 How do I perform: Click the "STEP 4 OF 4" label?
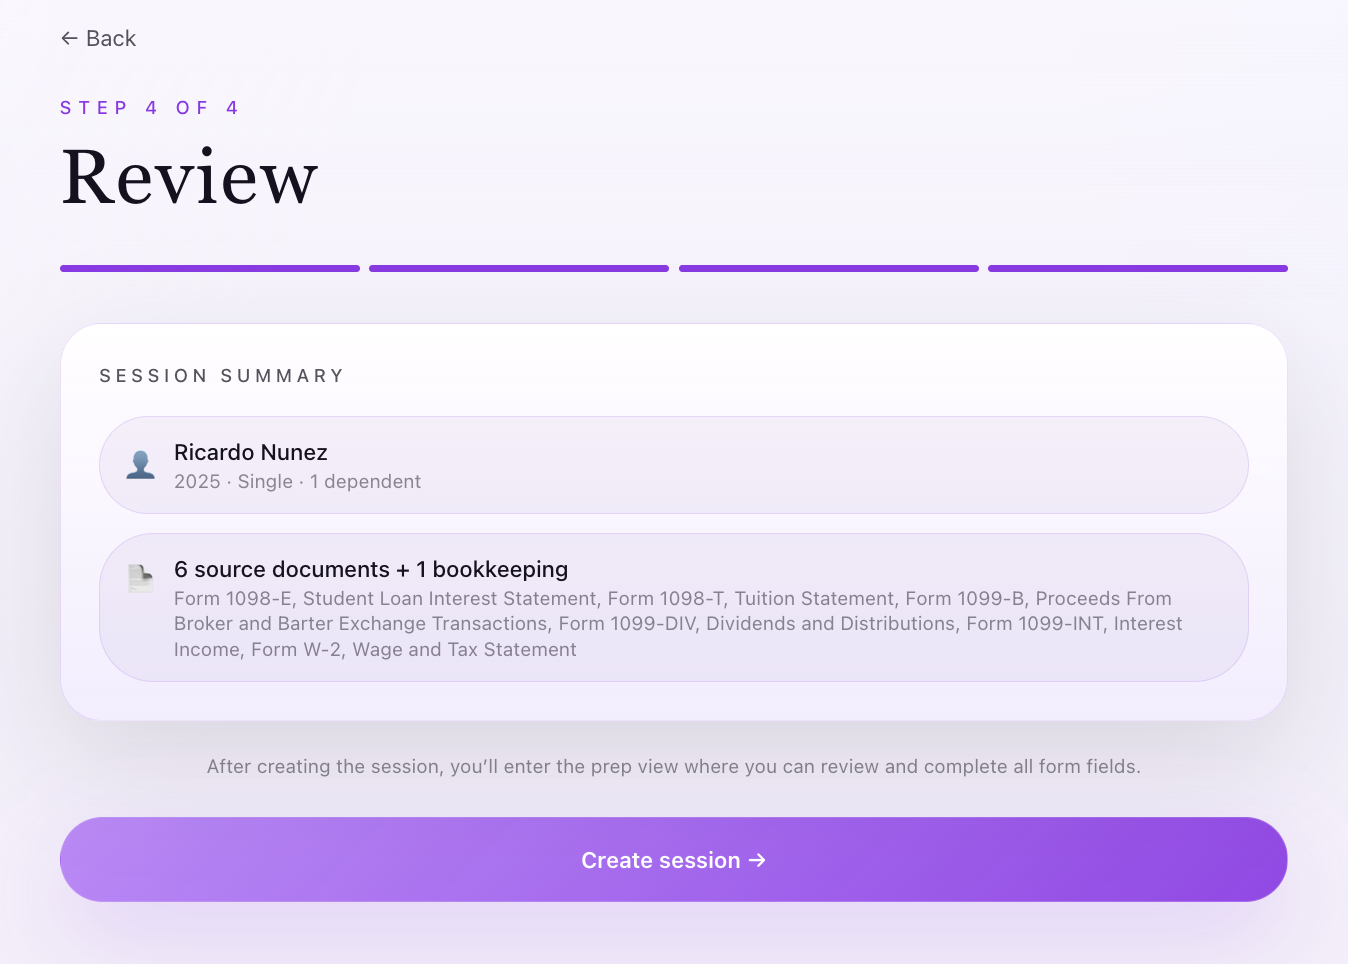149,108
